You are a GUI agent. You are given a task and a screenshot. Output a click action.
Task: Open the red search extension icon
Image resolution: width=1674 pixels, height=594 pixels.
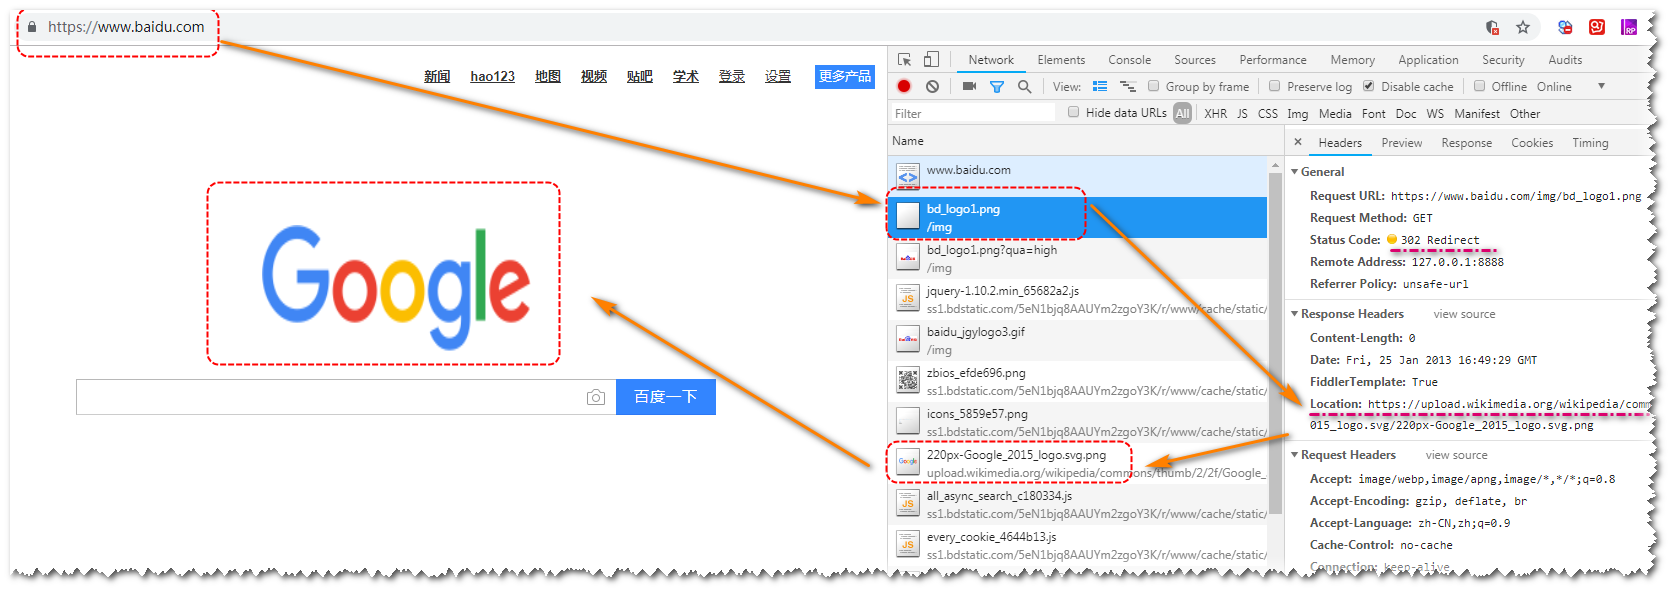pos(1597,27)
